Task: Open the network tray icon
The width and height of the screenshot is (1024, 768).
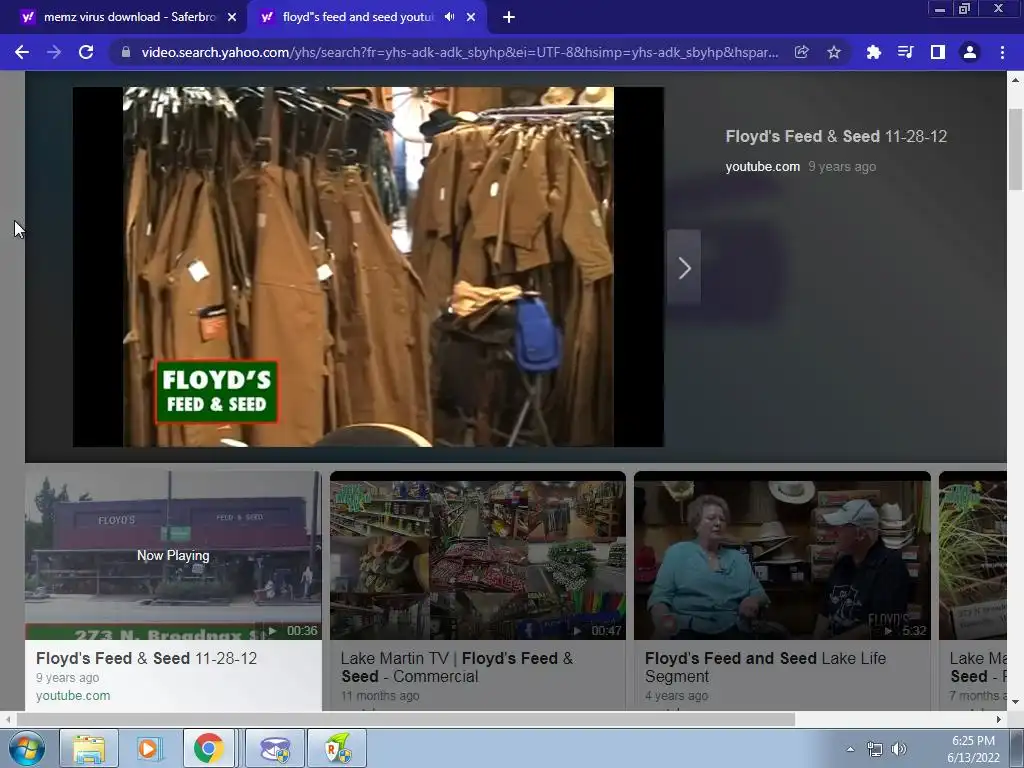Action: (875, 749)
